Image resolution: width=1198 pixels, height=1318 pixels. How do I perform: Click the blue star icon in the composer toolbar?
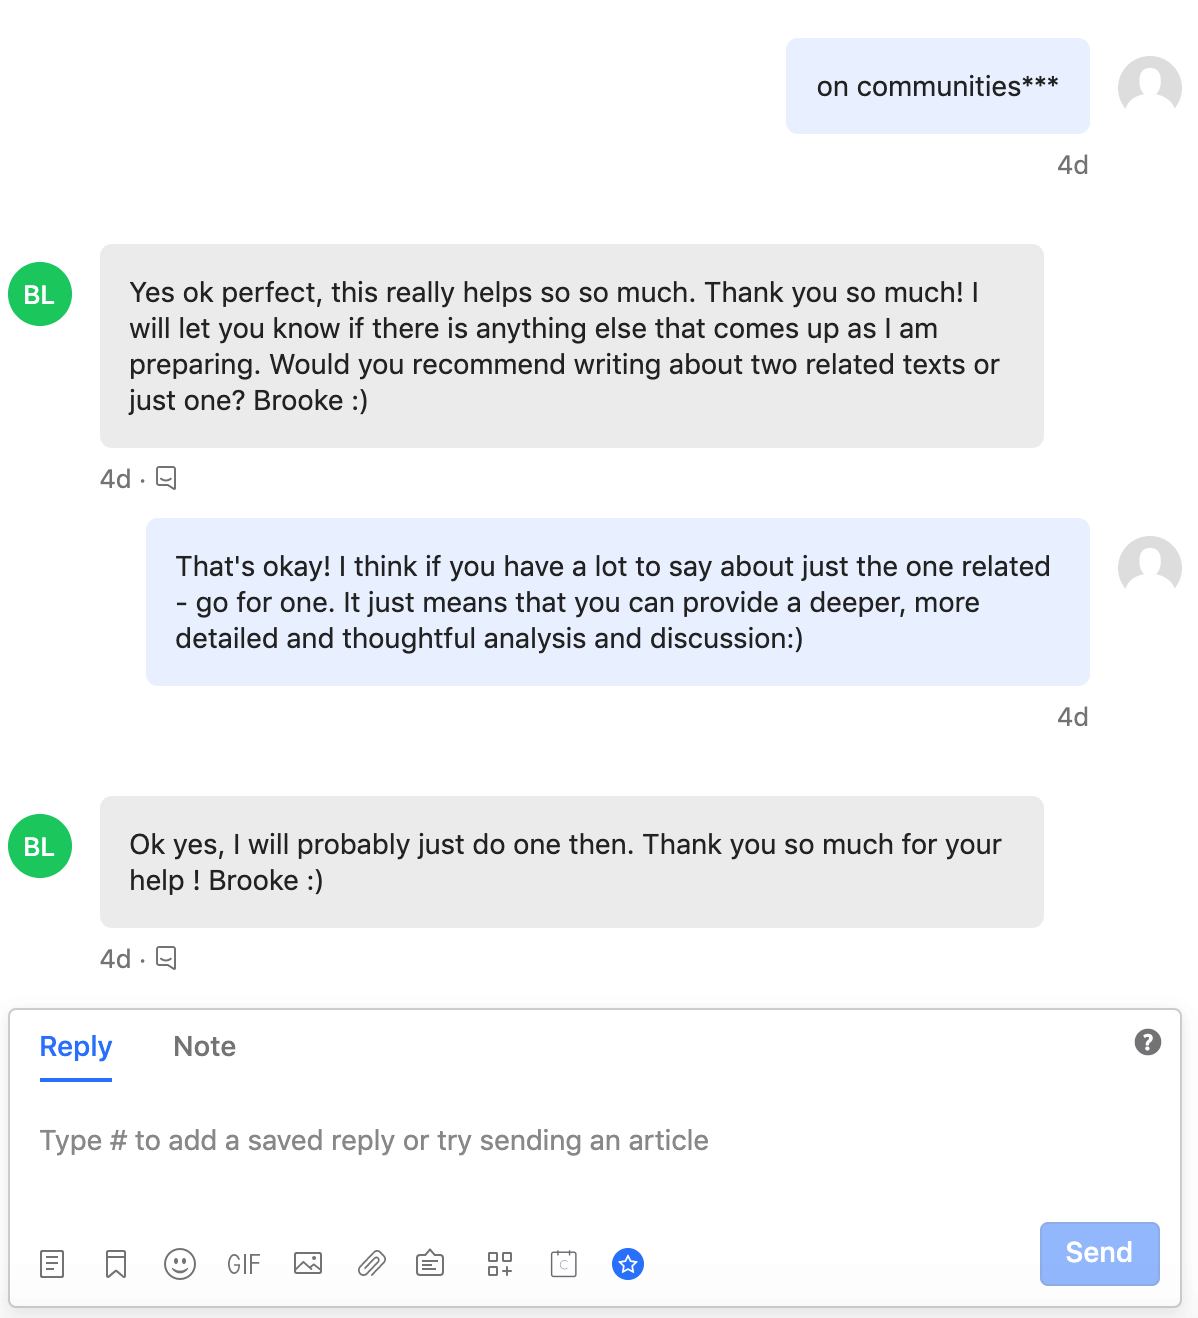[x=628, y=1264]
